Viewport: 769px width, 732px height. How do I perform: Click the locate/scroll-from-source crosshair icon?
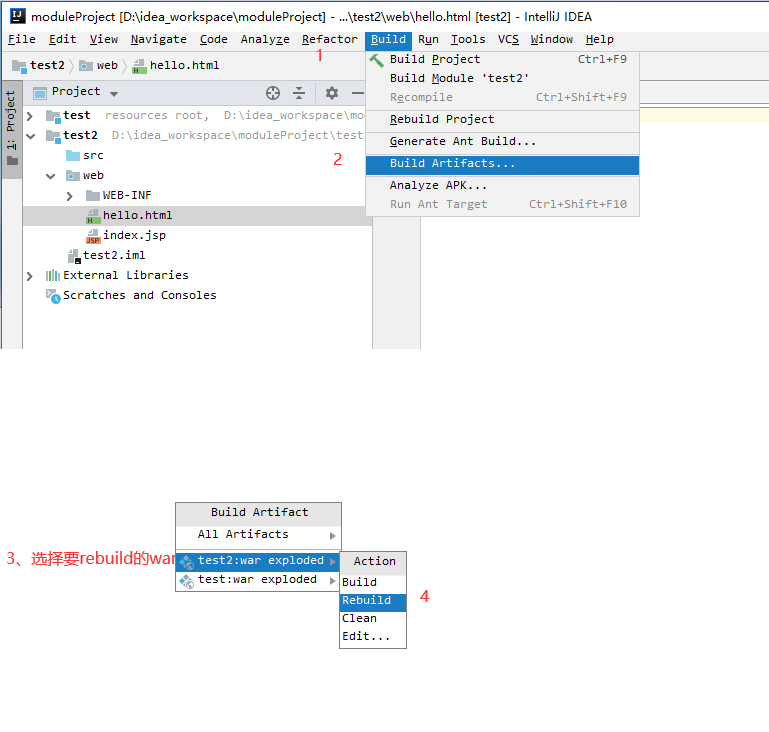[273, 93]
